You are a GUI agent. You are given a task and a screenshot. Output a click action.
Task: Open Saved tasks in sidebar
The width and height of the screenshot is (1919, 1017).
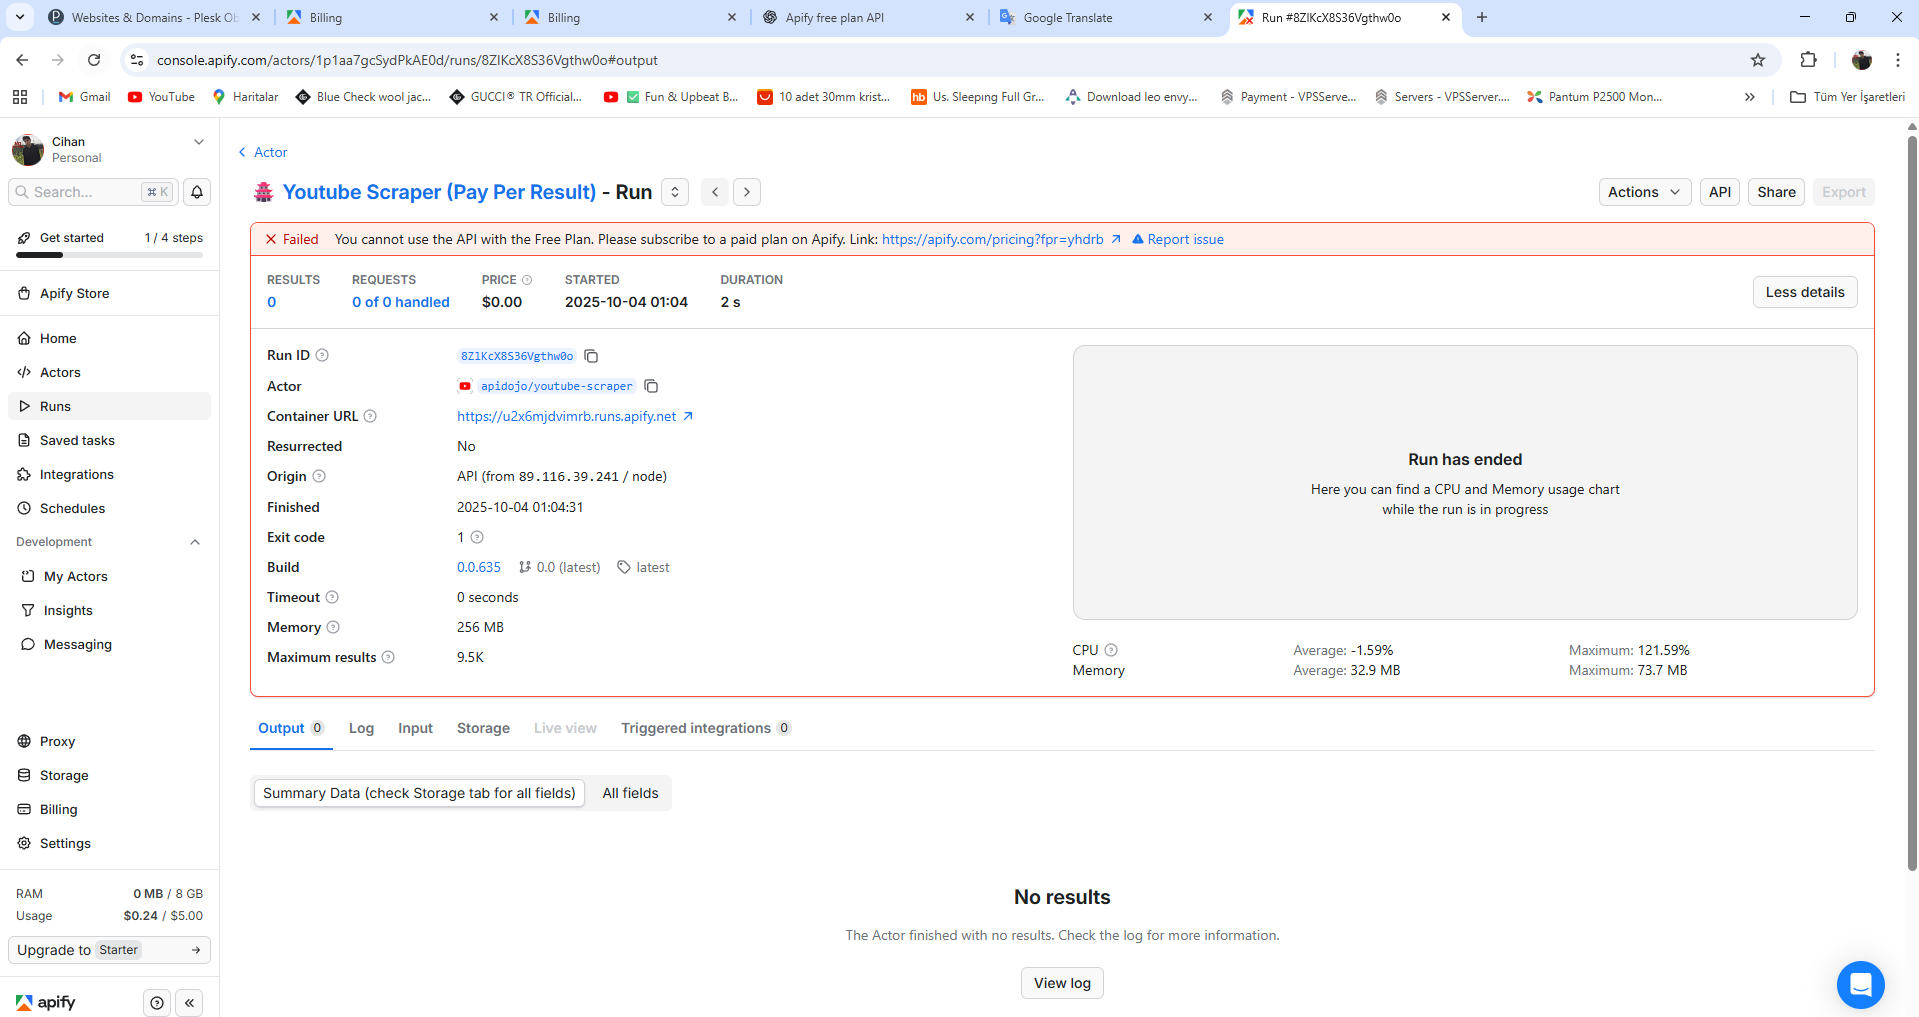pos(109,440)
